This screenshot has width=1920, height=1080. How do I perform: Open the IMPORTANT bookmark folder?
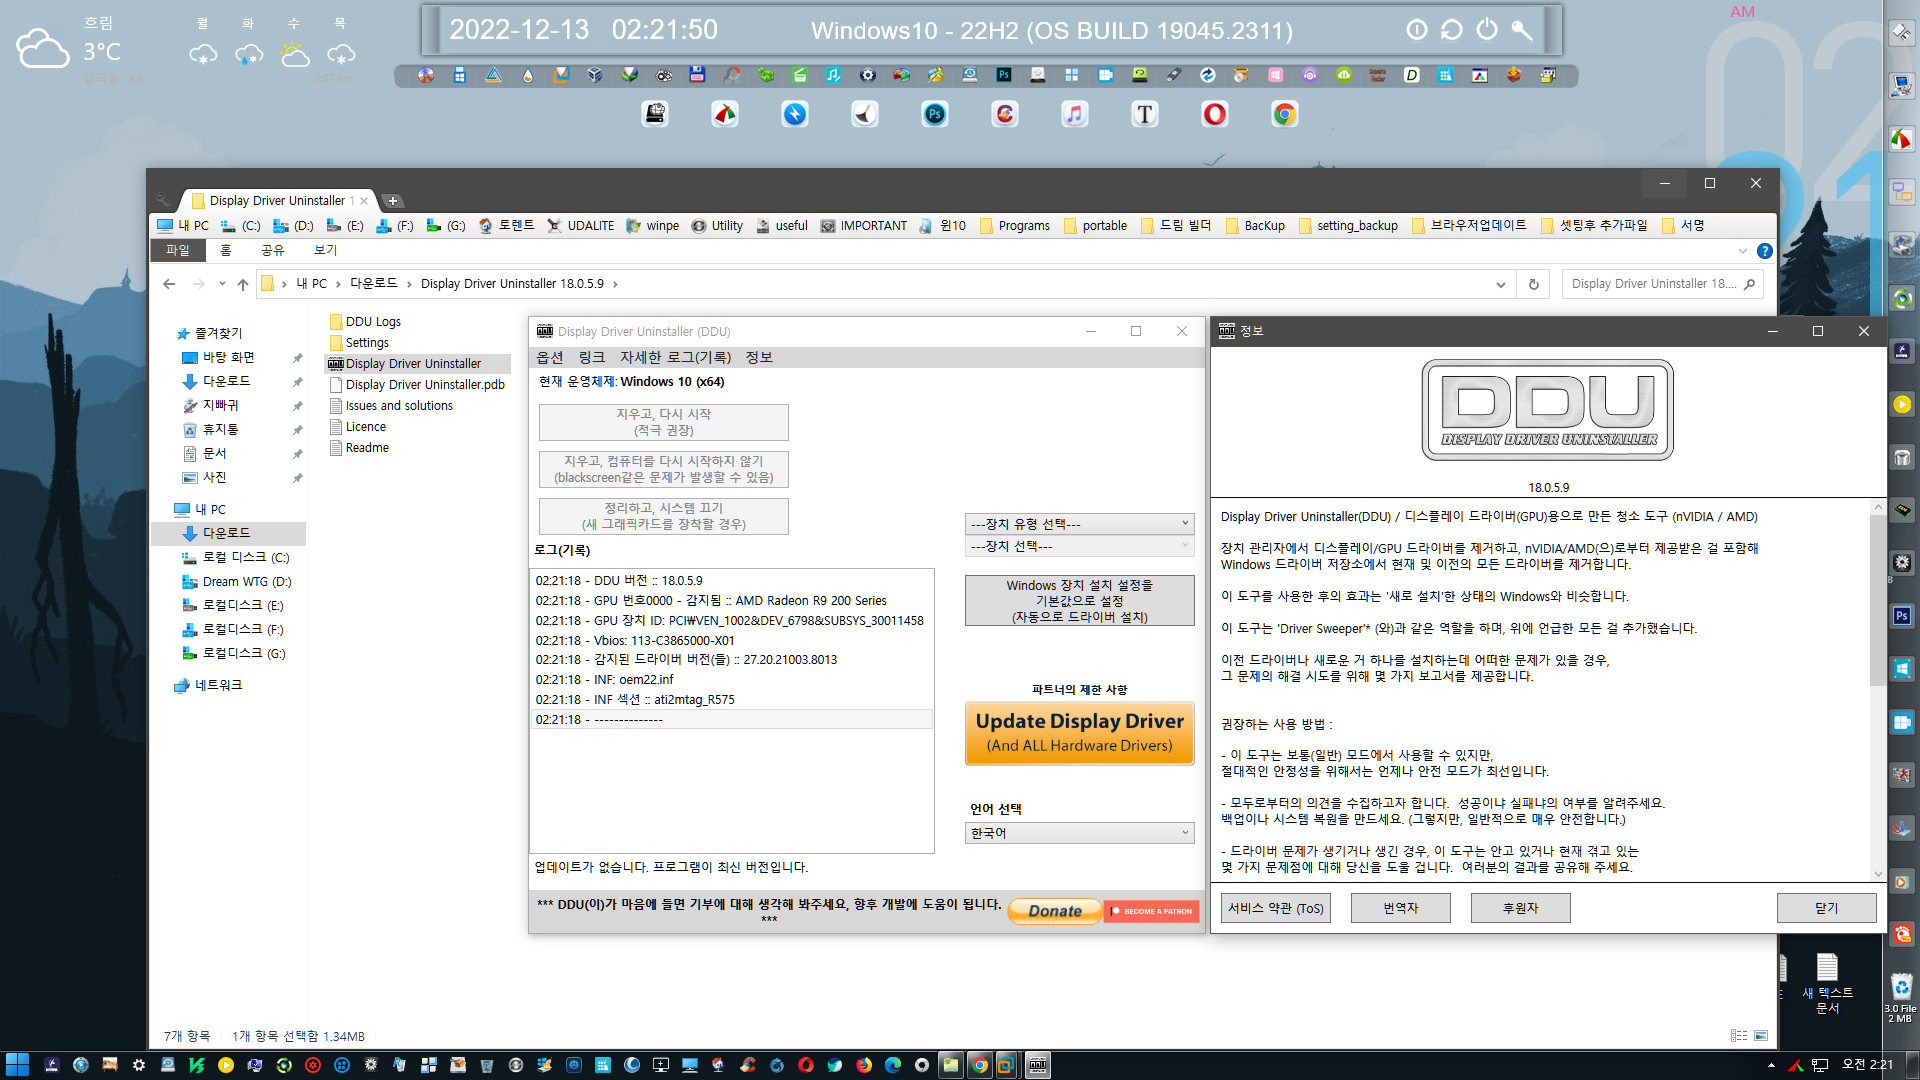point(863,226)
